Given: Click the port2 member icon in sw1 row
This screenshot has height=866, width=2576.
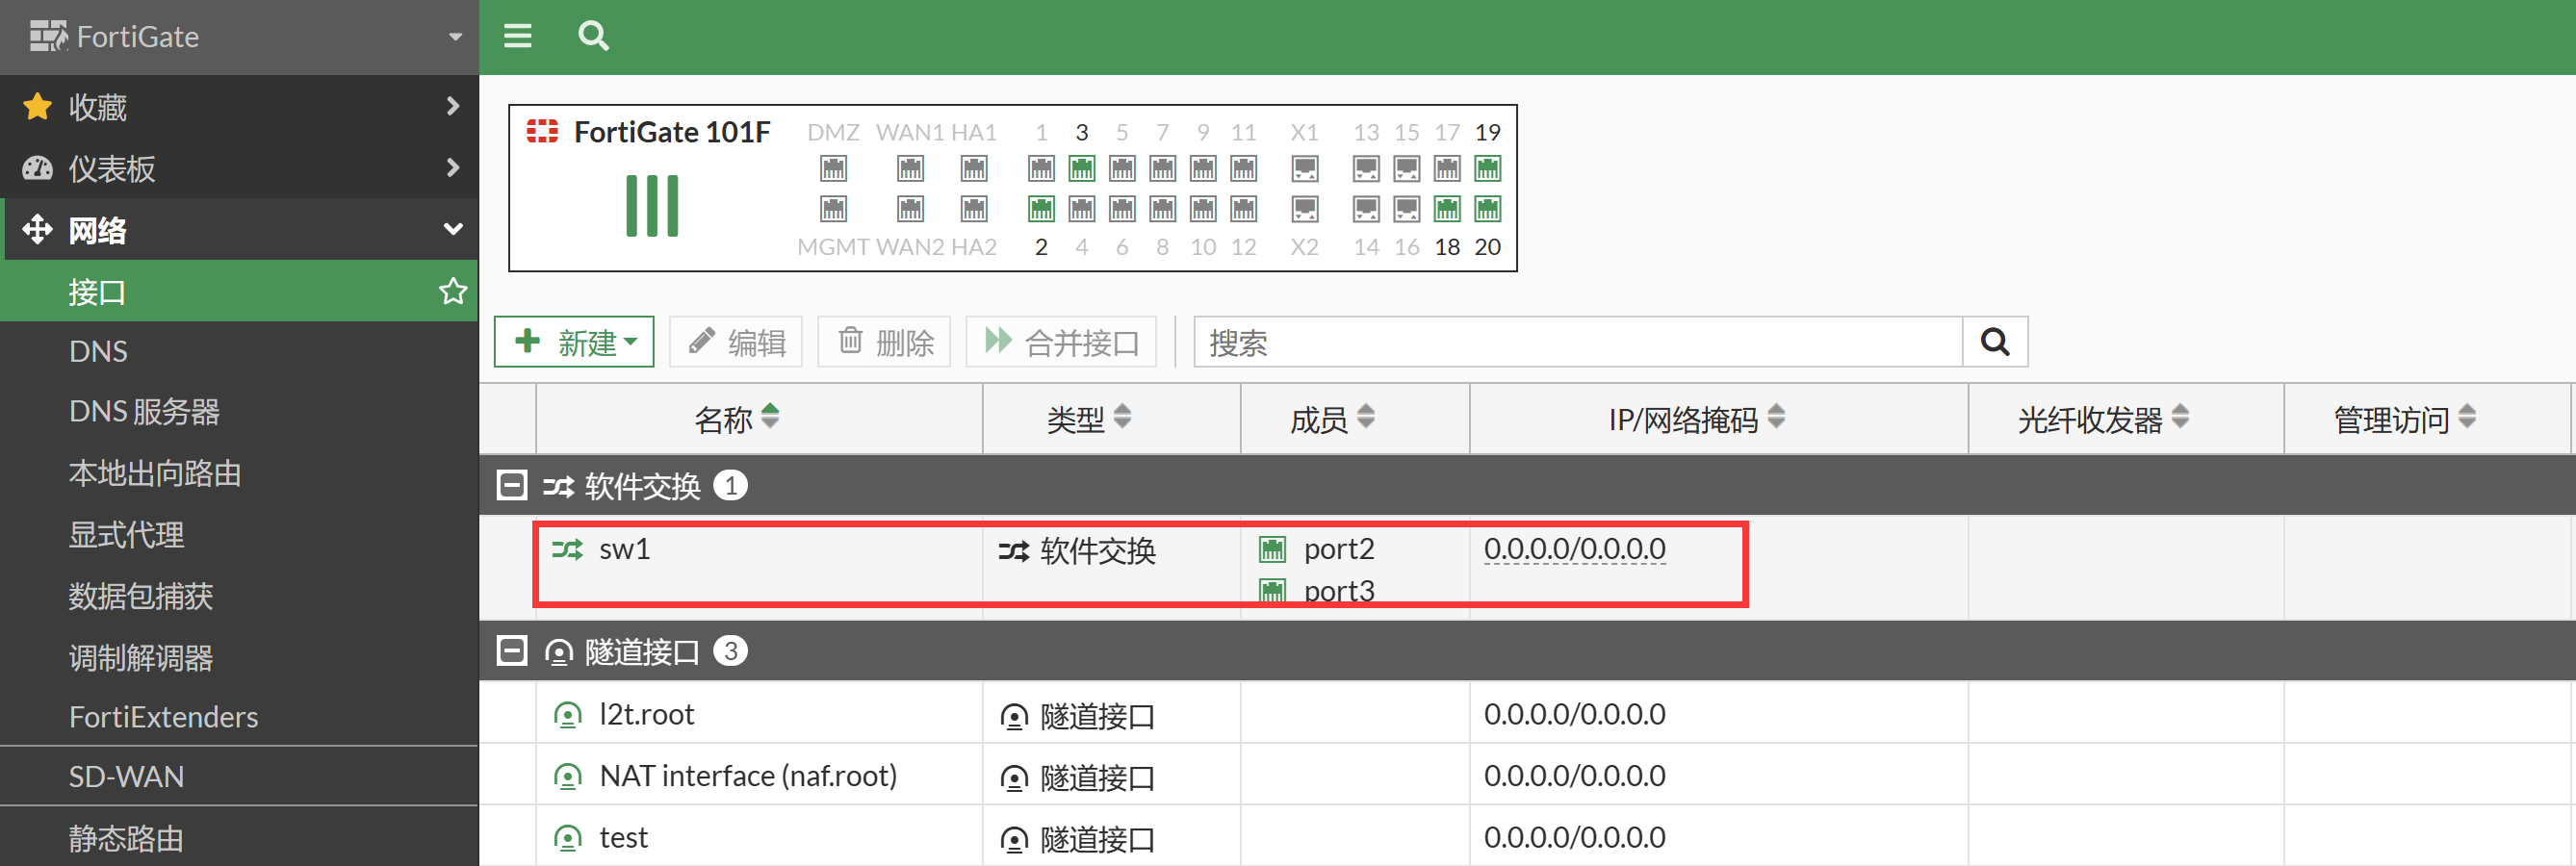Looking at the screenshot, I should 1272,549.
